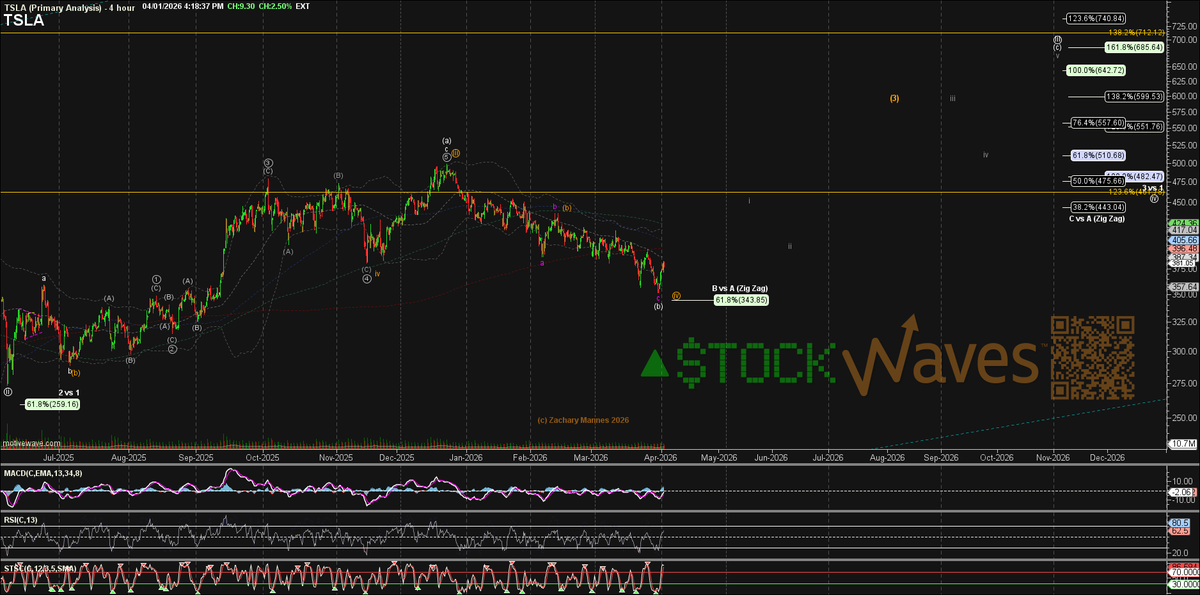Select the 161.8%(685.64) green Fibonacci label
Image resolution: width=1200 pixels, height=595 pixels.
1133,47
